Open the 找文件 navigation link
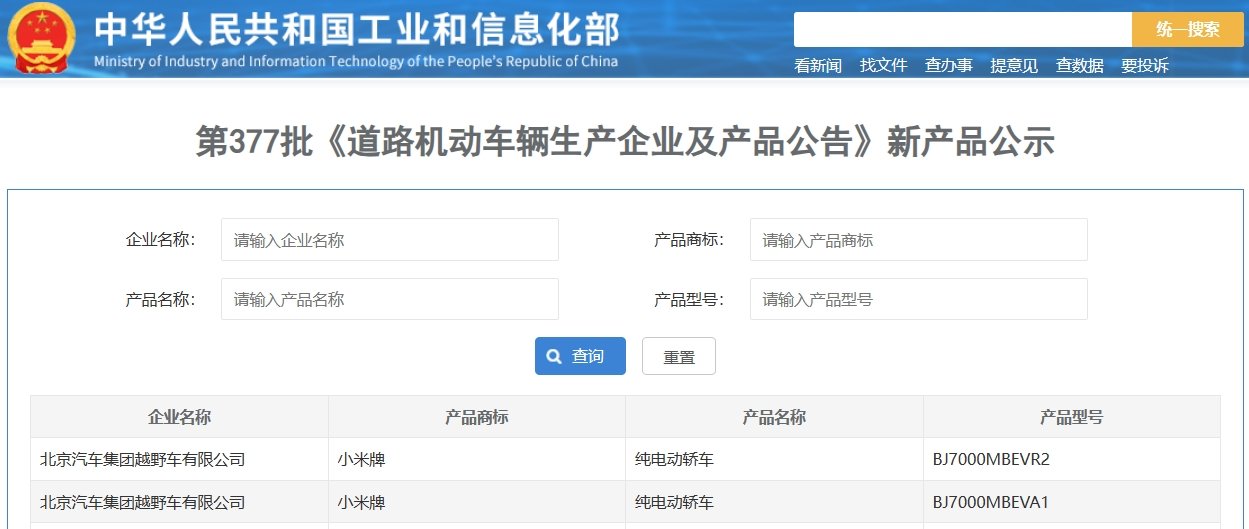The height and width of the screenshot is (529, 1249). 883,66
